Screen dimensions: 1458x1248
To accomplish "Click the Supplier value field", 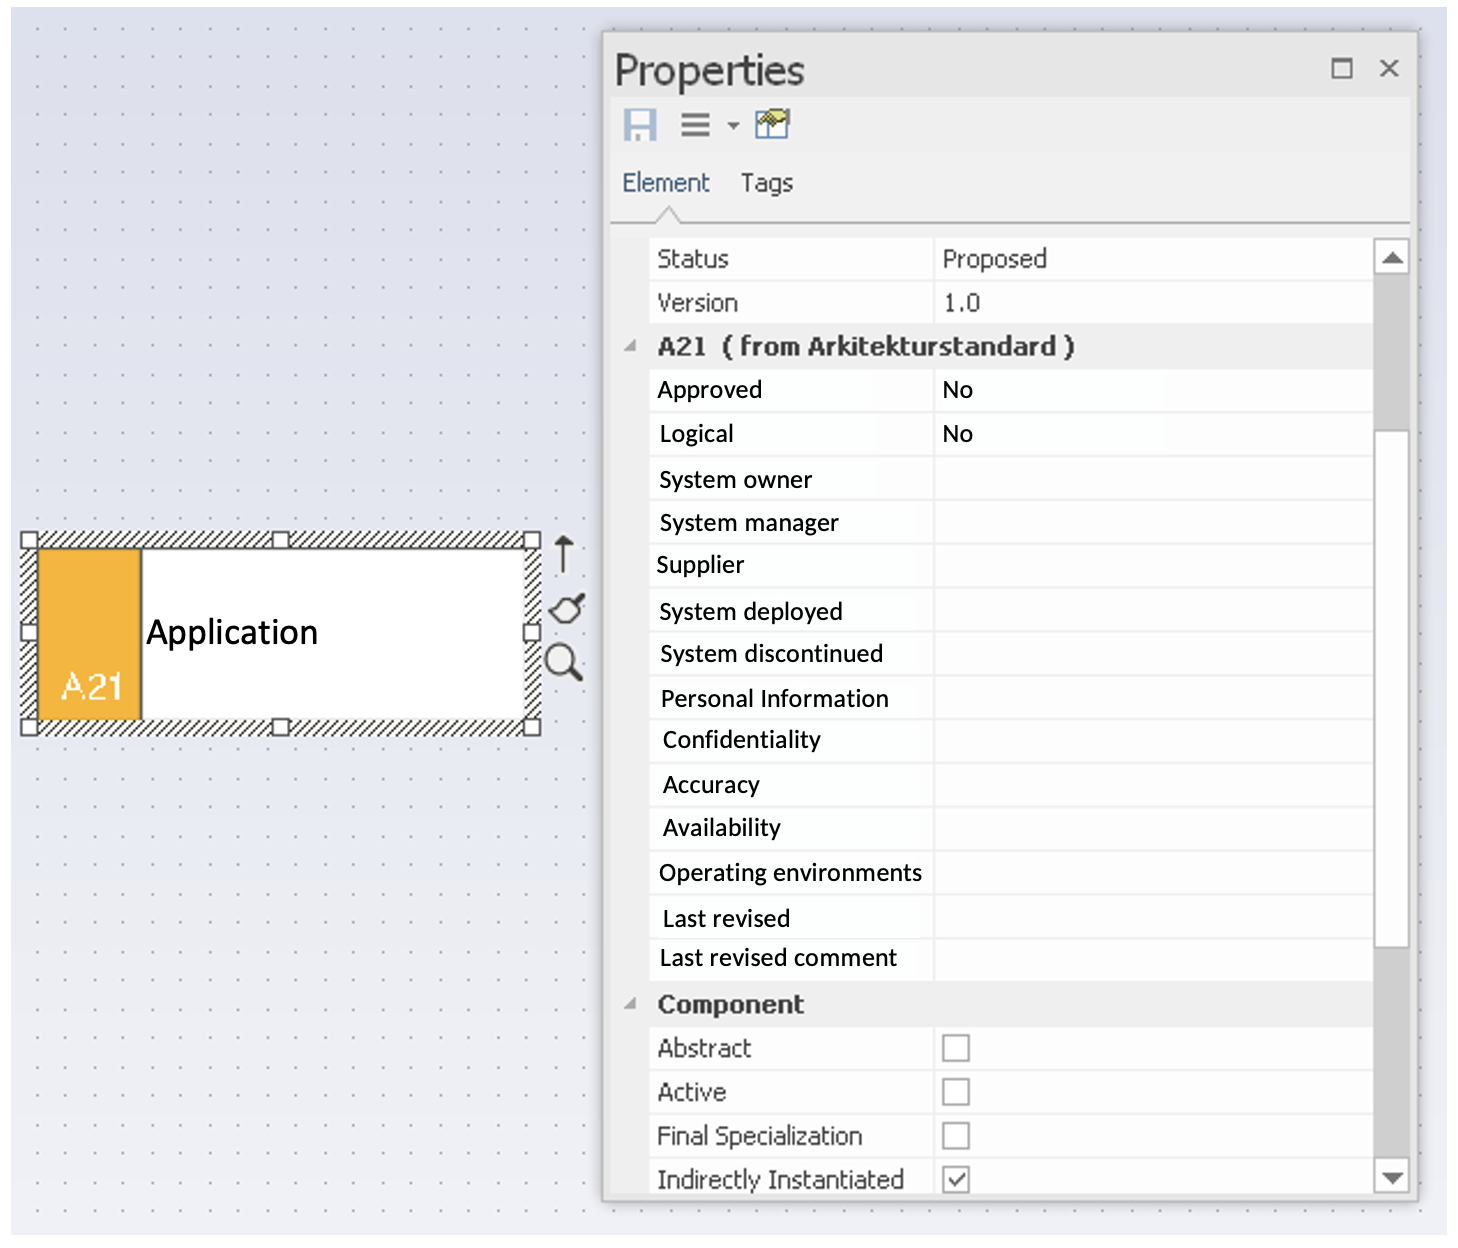I will click(1153, 566).
